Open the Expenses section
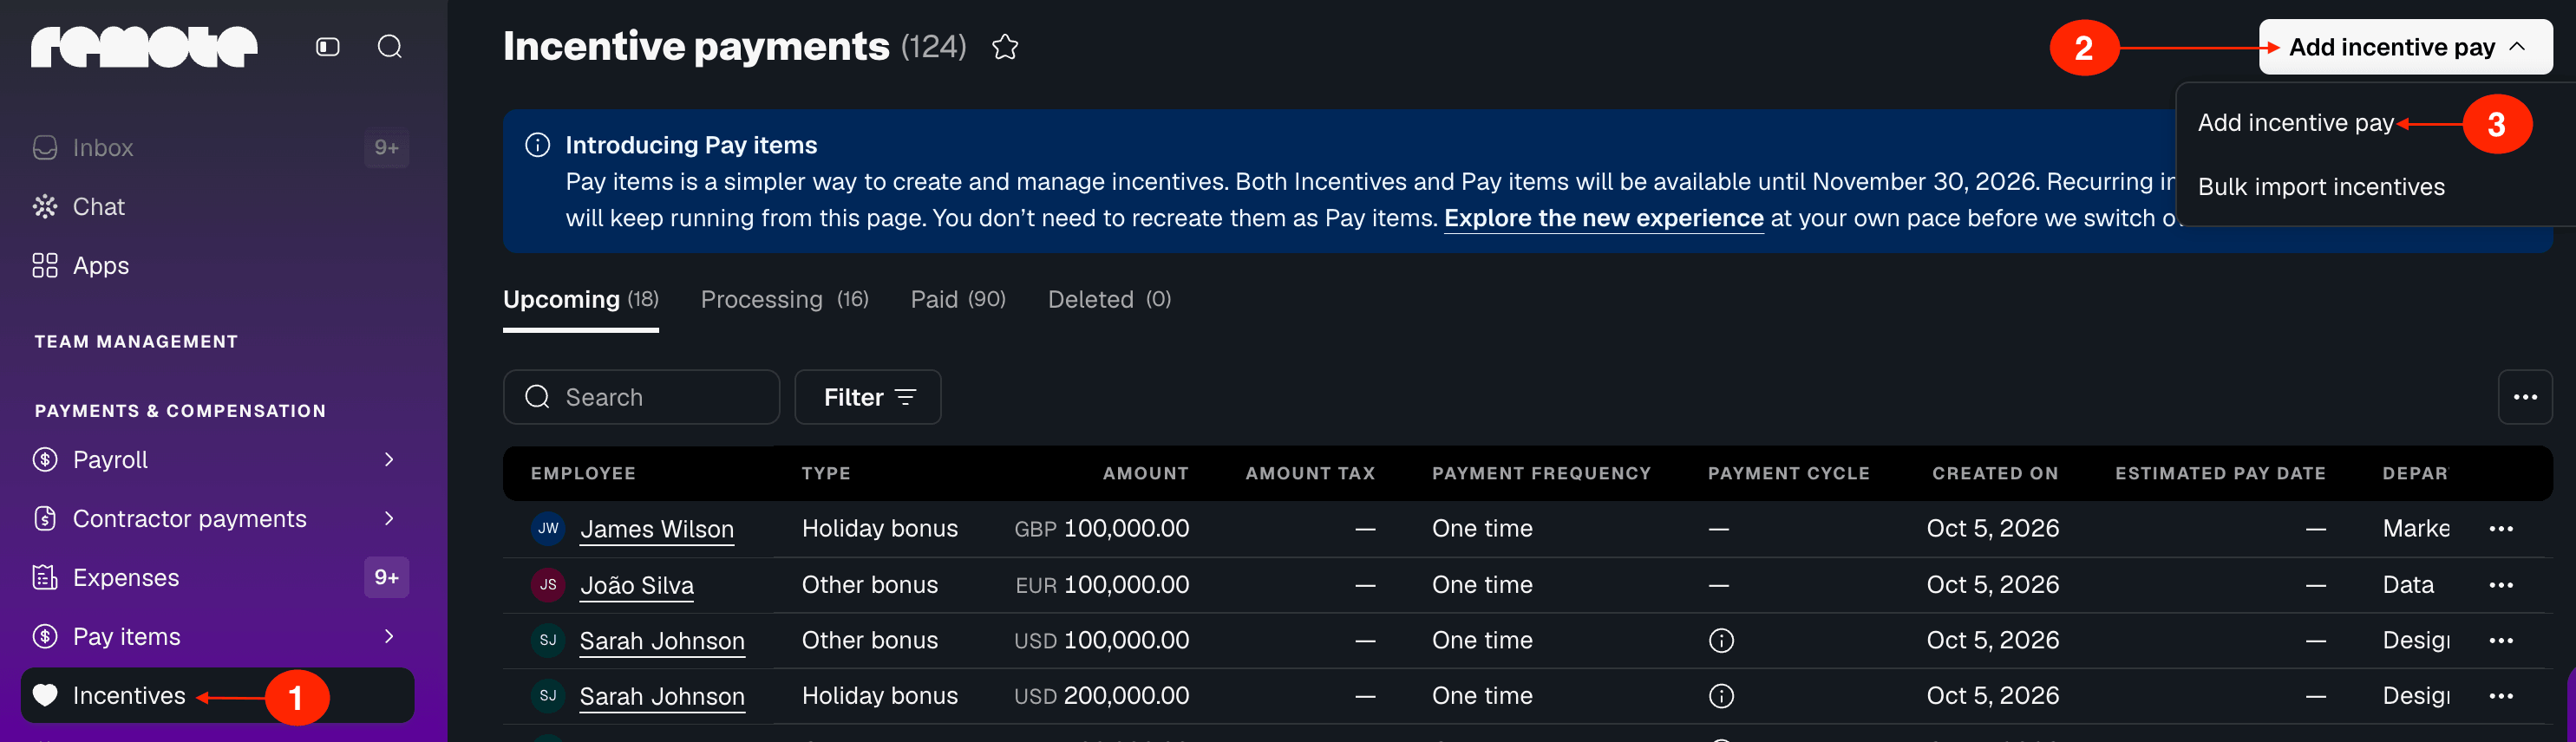This screenshot has height=742, width=2576. 125,578
